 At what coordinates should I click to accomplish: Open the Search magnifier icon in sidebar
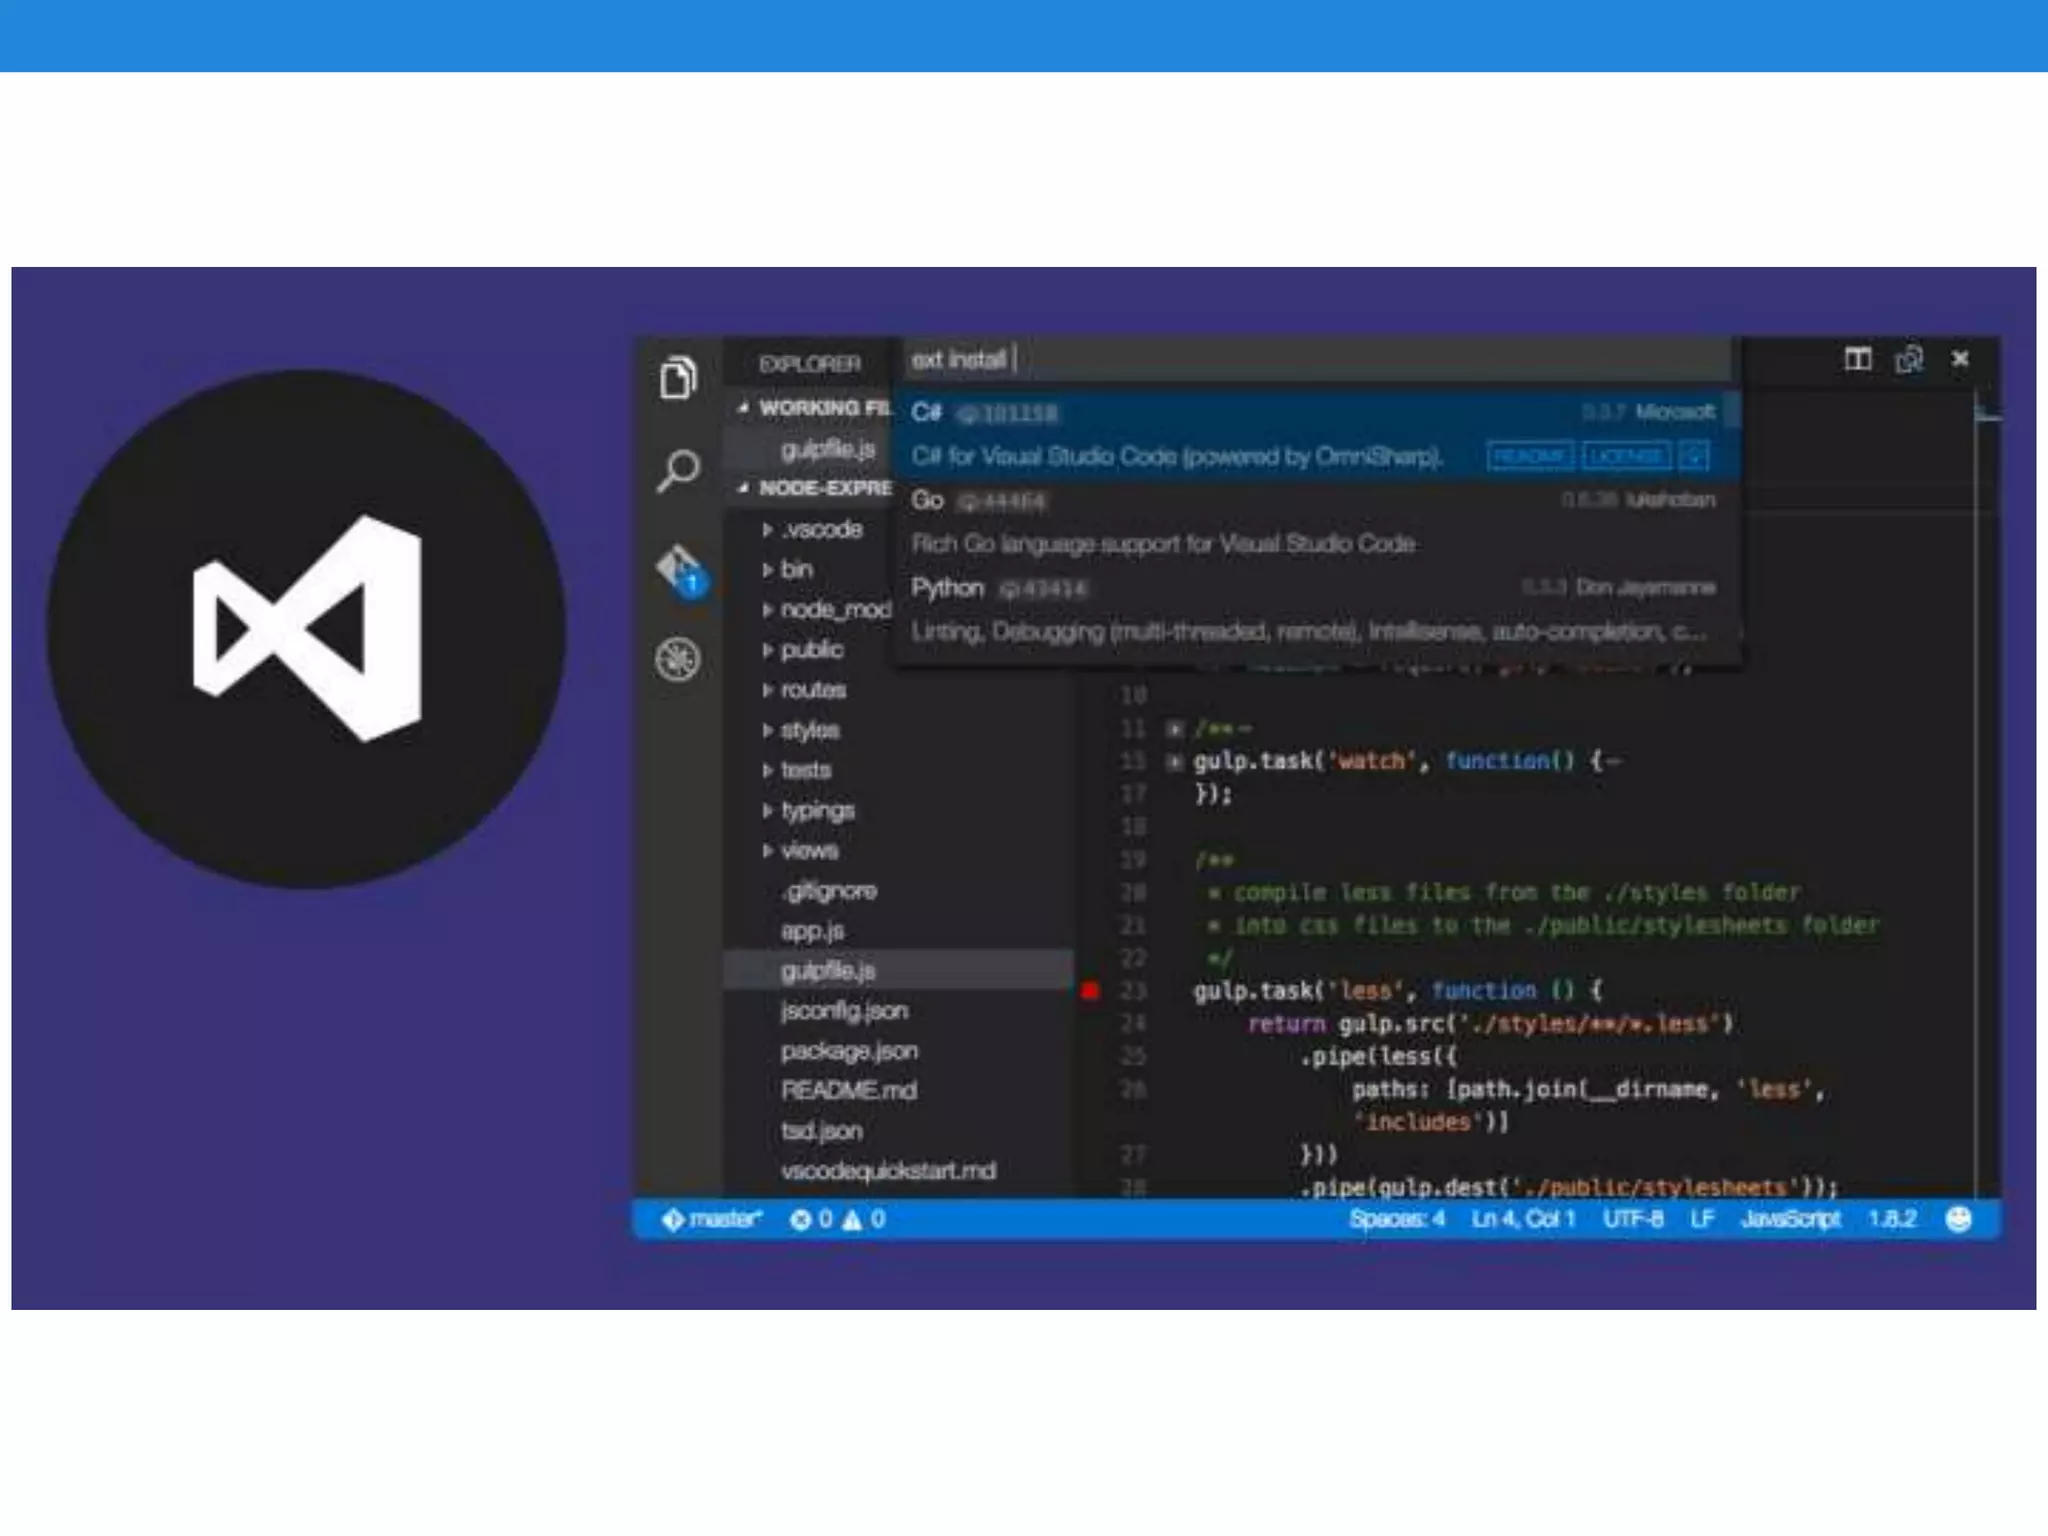point(677,470)
